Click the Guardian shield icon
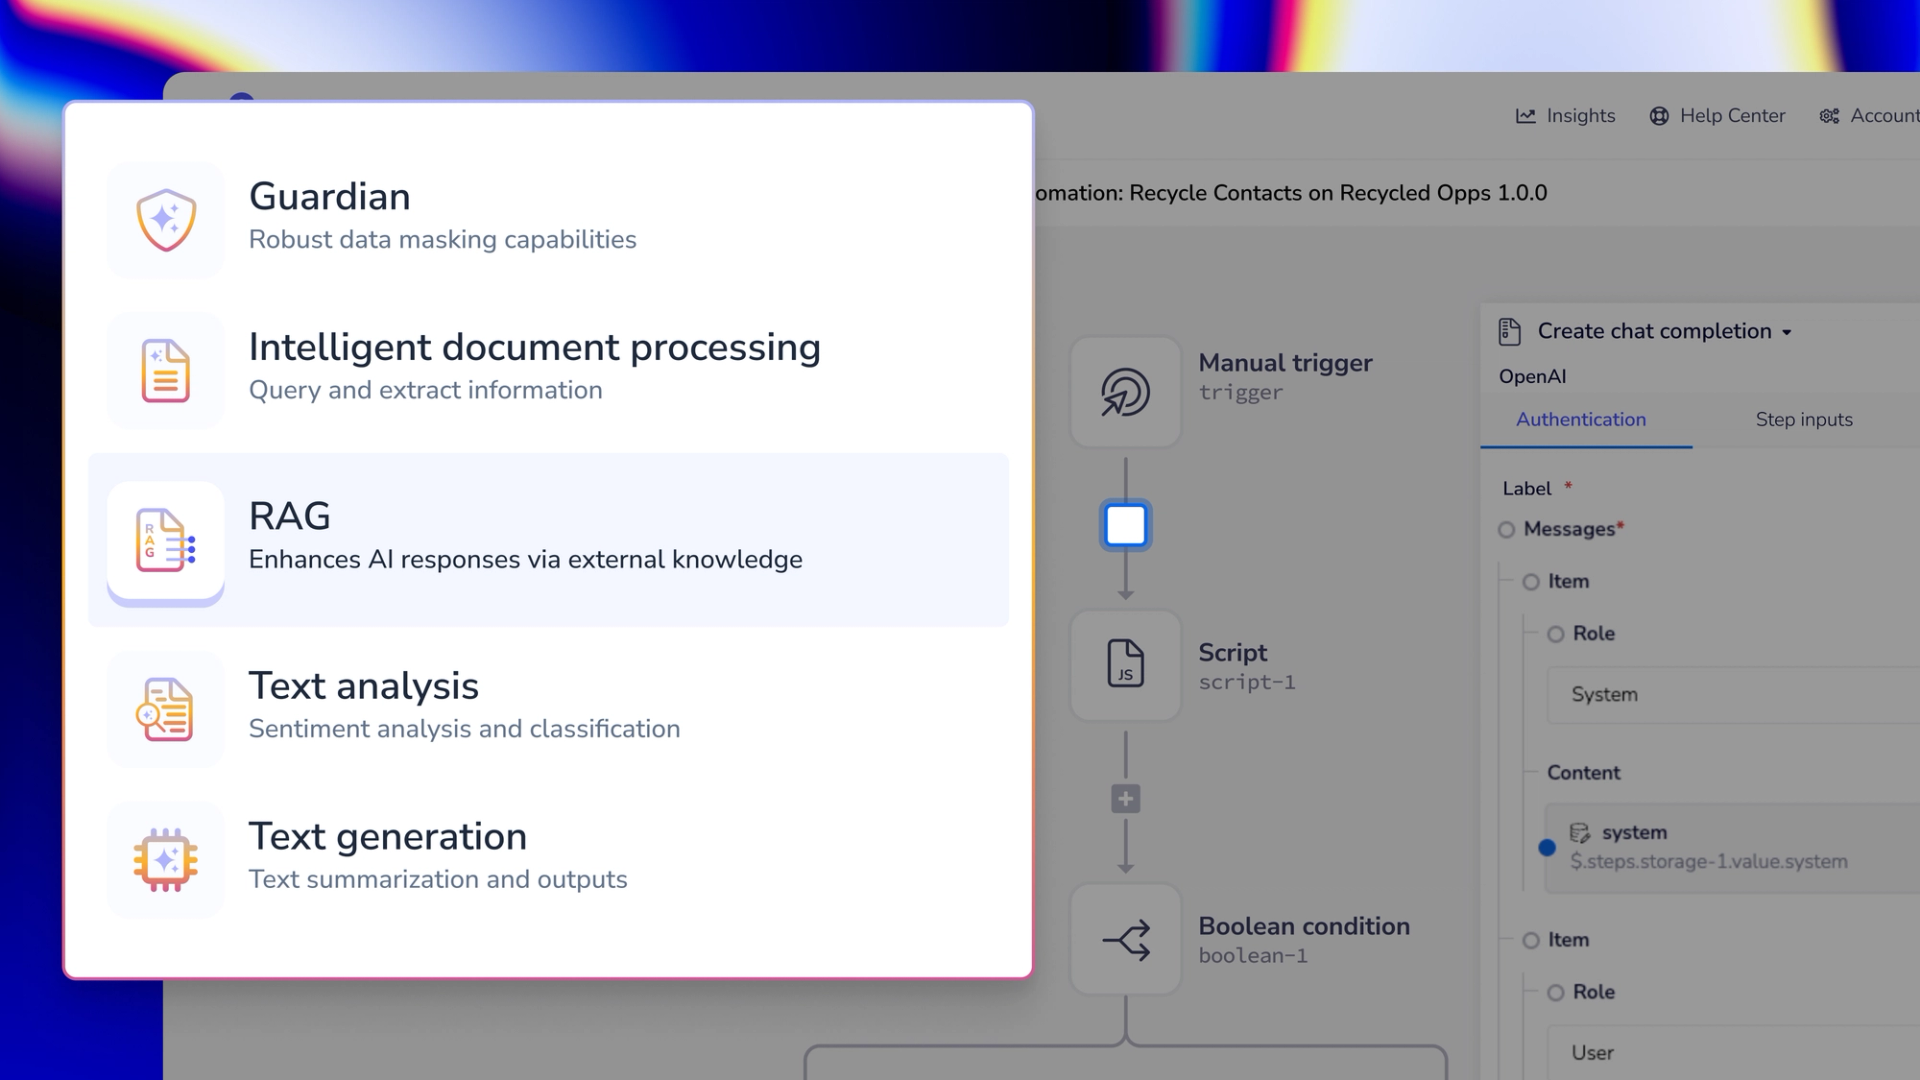This screenshot has height=1080, width=1920. (x=166, y=220)
